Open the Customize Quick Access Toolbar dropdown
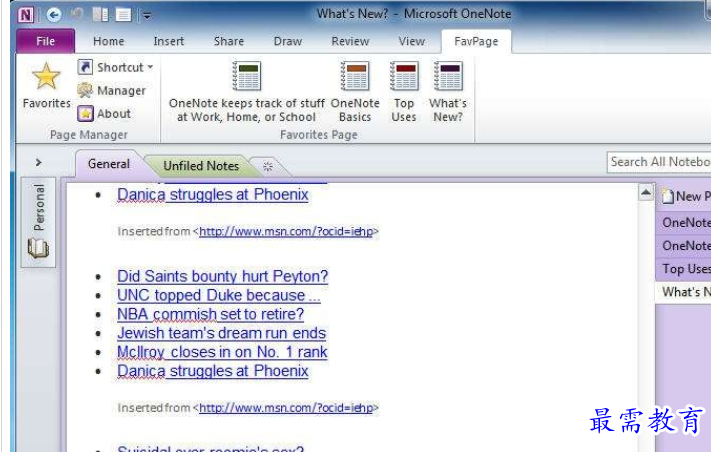Viewport: 711px width, 452px height. tap(147, 16)
